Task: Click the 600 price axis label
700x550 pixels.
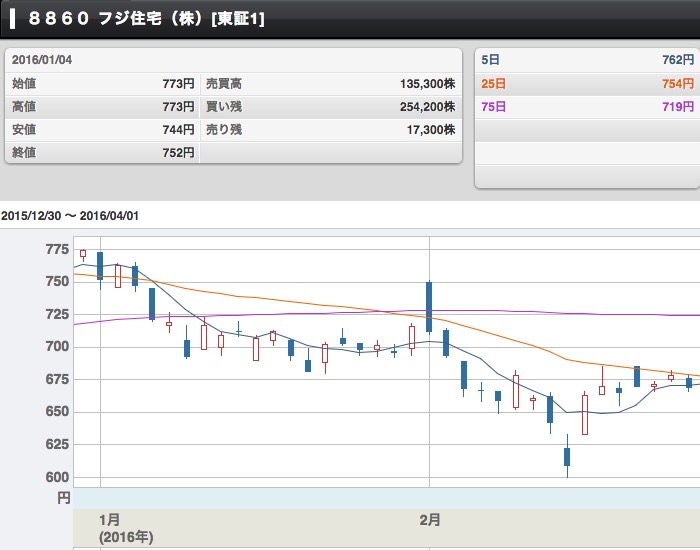Action: (57, 477)
